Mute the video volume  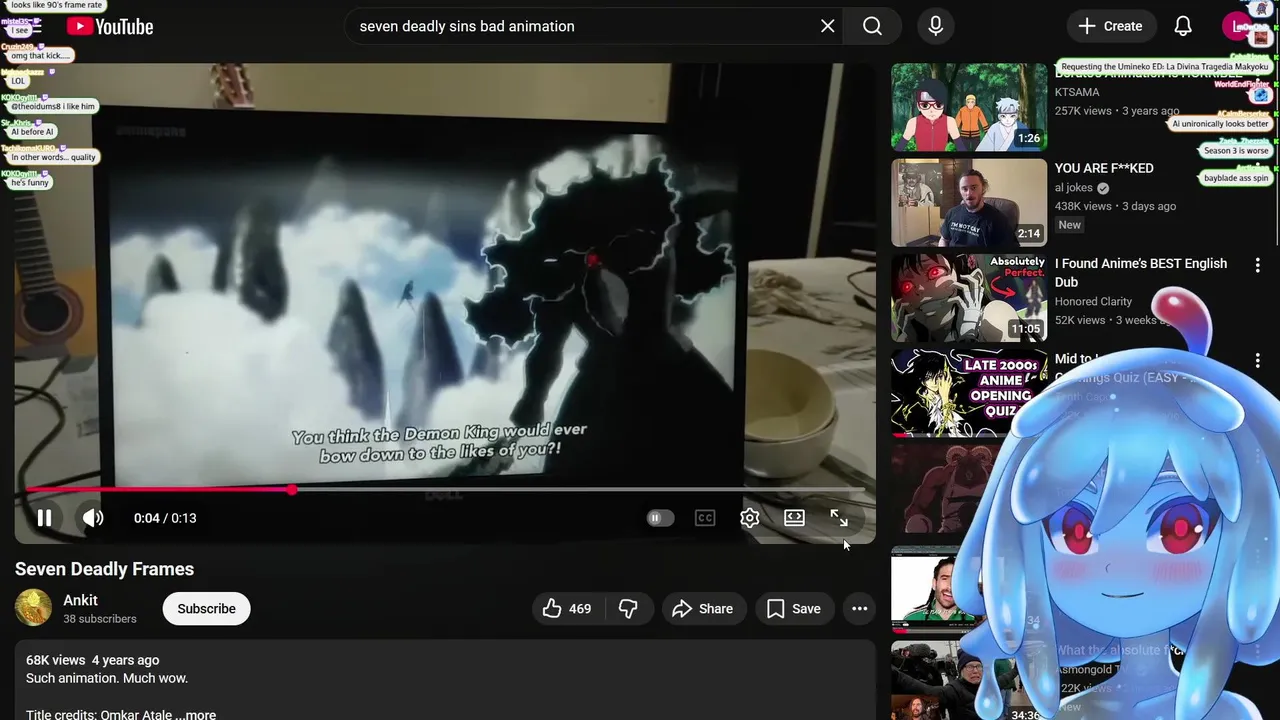pos(93,518)
